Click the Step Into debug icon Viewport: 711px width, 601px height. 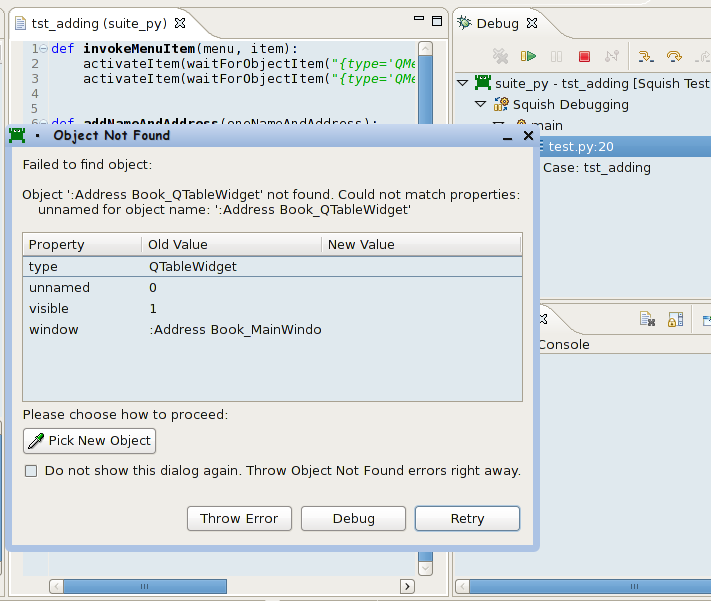click(x=646, y=57)
